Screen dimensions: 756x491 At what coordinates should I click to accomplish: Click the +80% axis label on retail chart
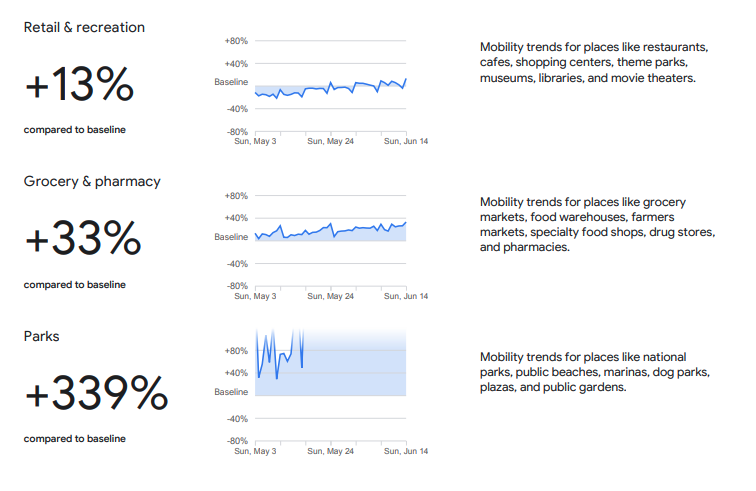[236, 41]
